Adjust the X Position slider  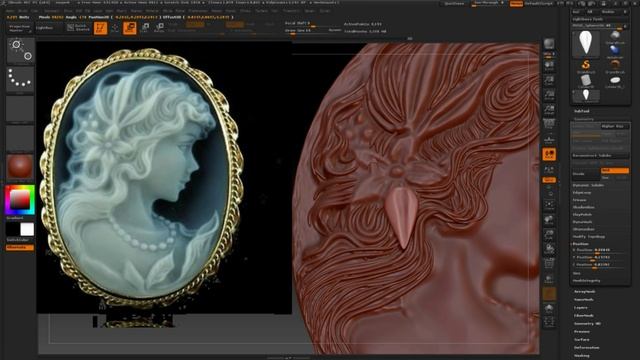point(599,250)
